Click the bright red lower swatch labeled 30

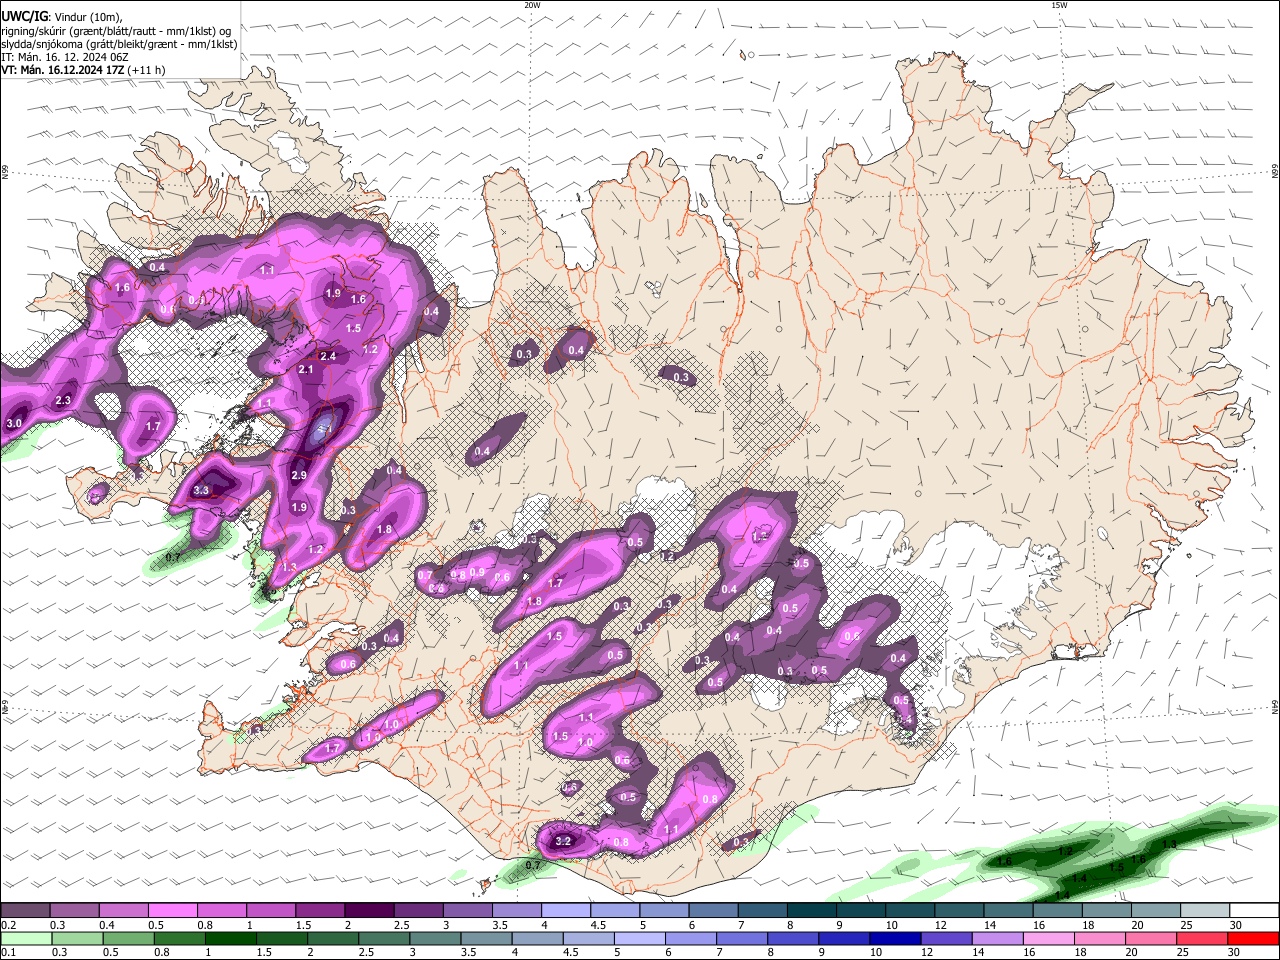coord(1252,938)
